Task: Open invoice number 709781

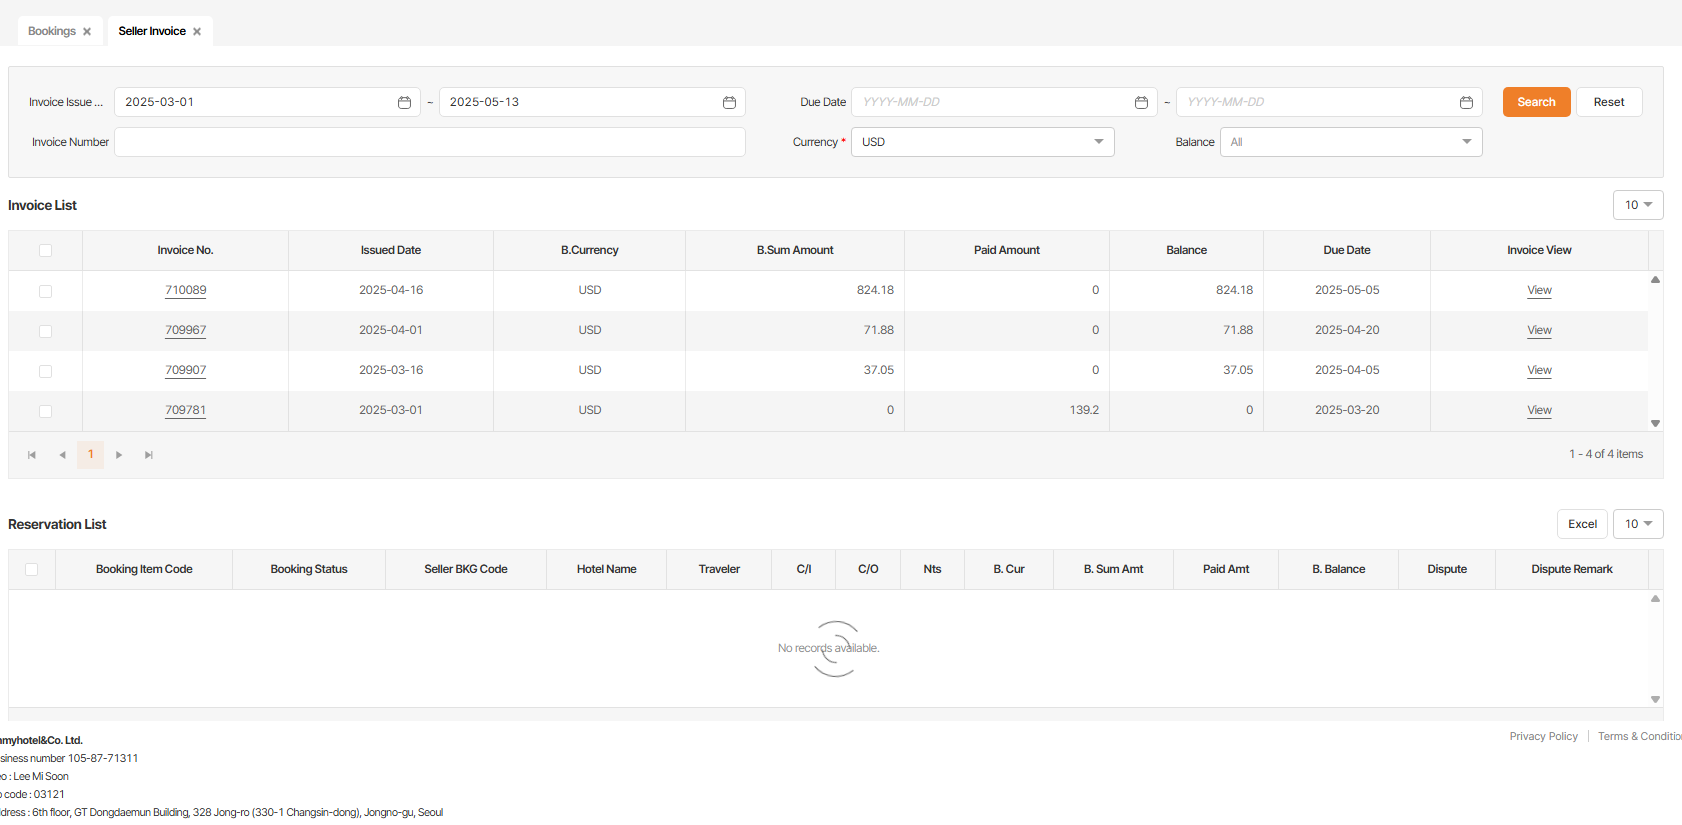Action: 186,411
